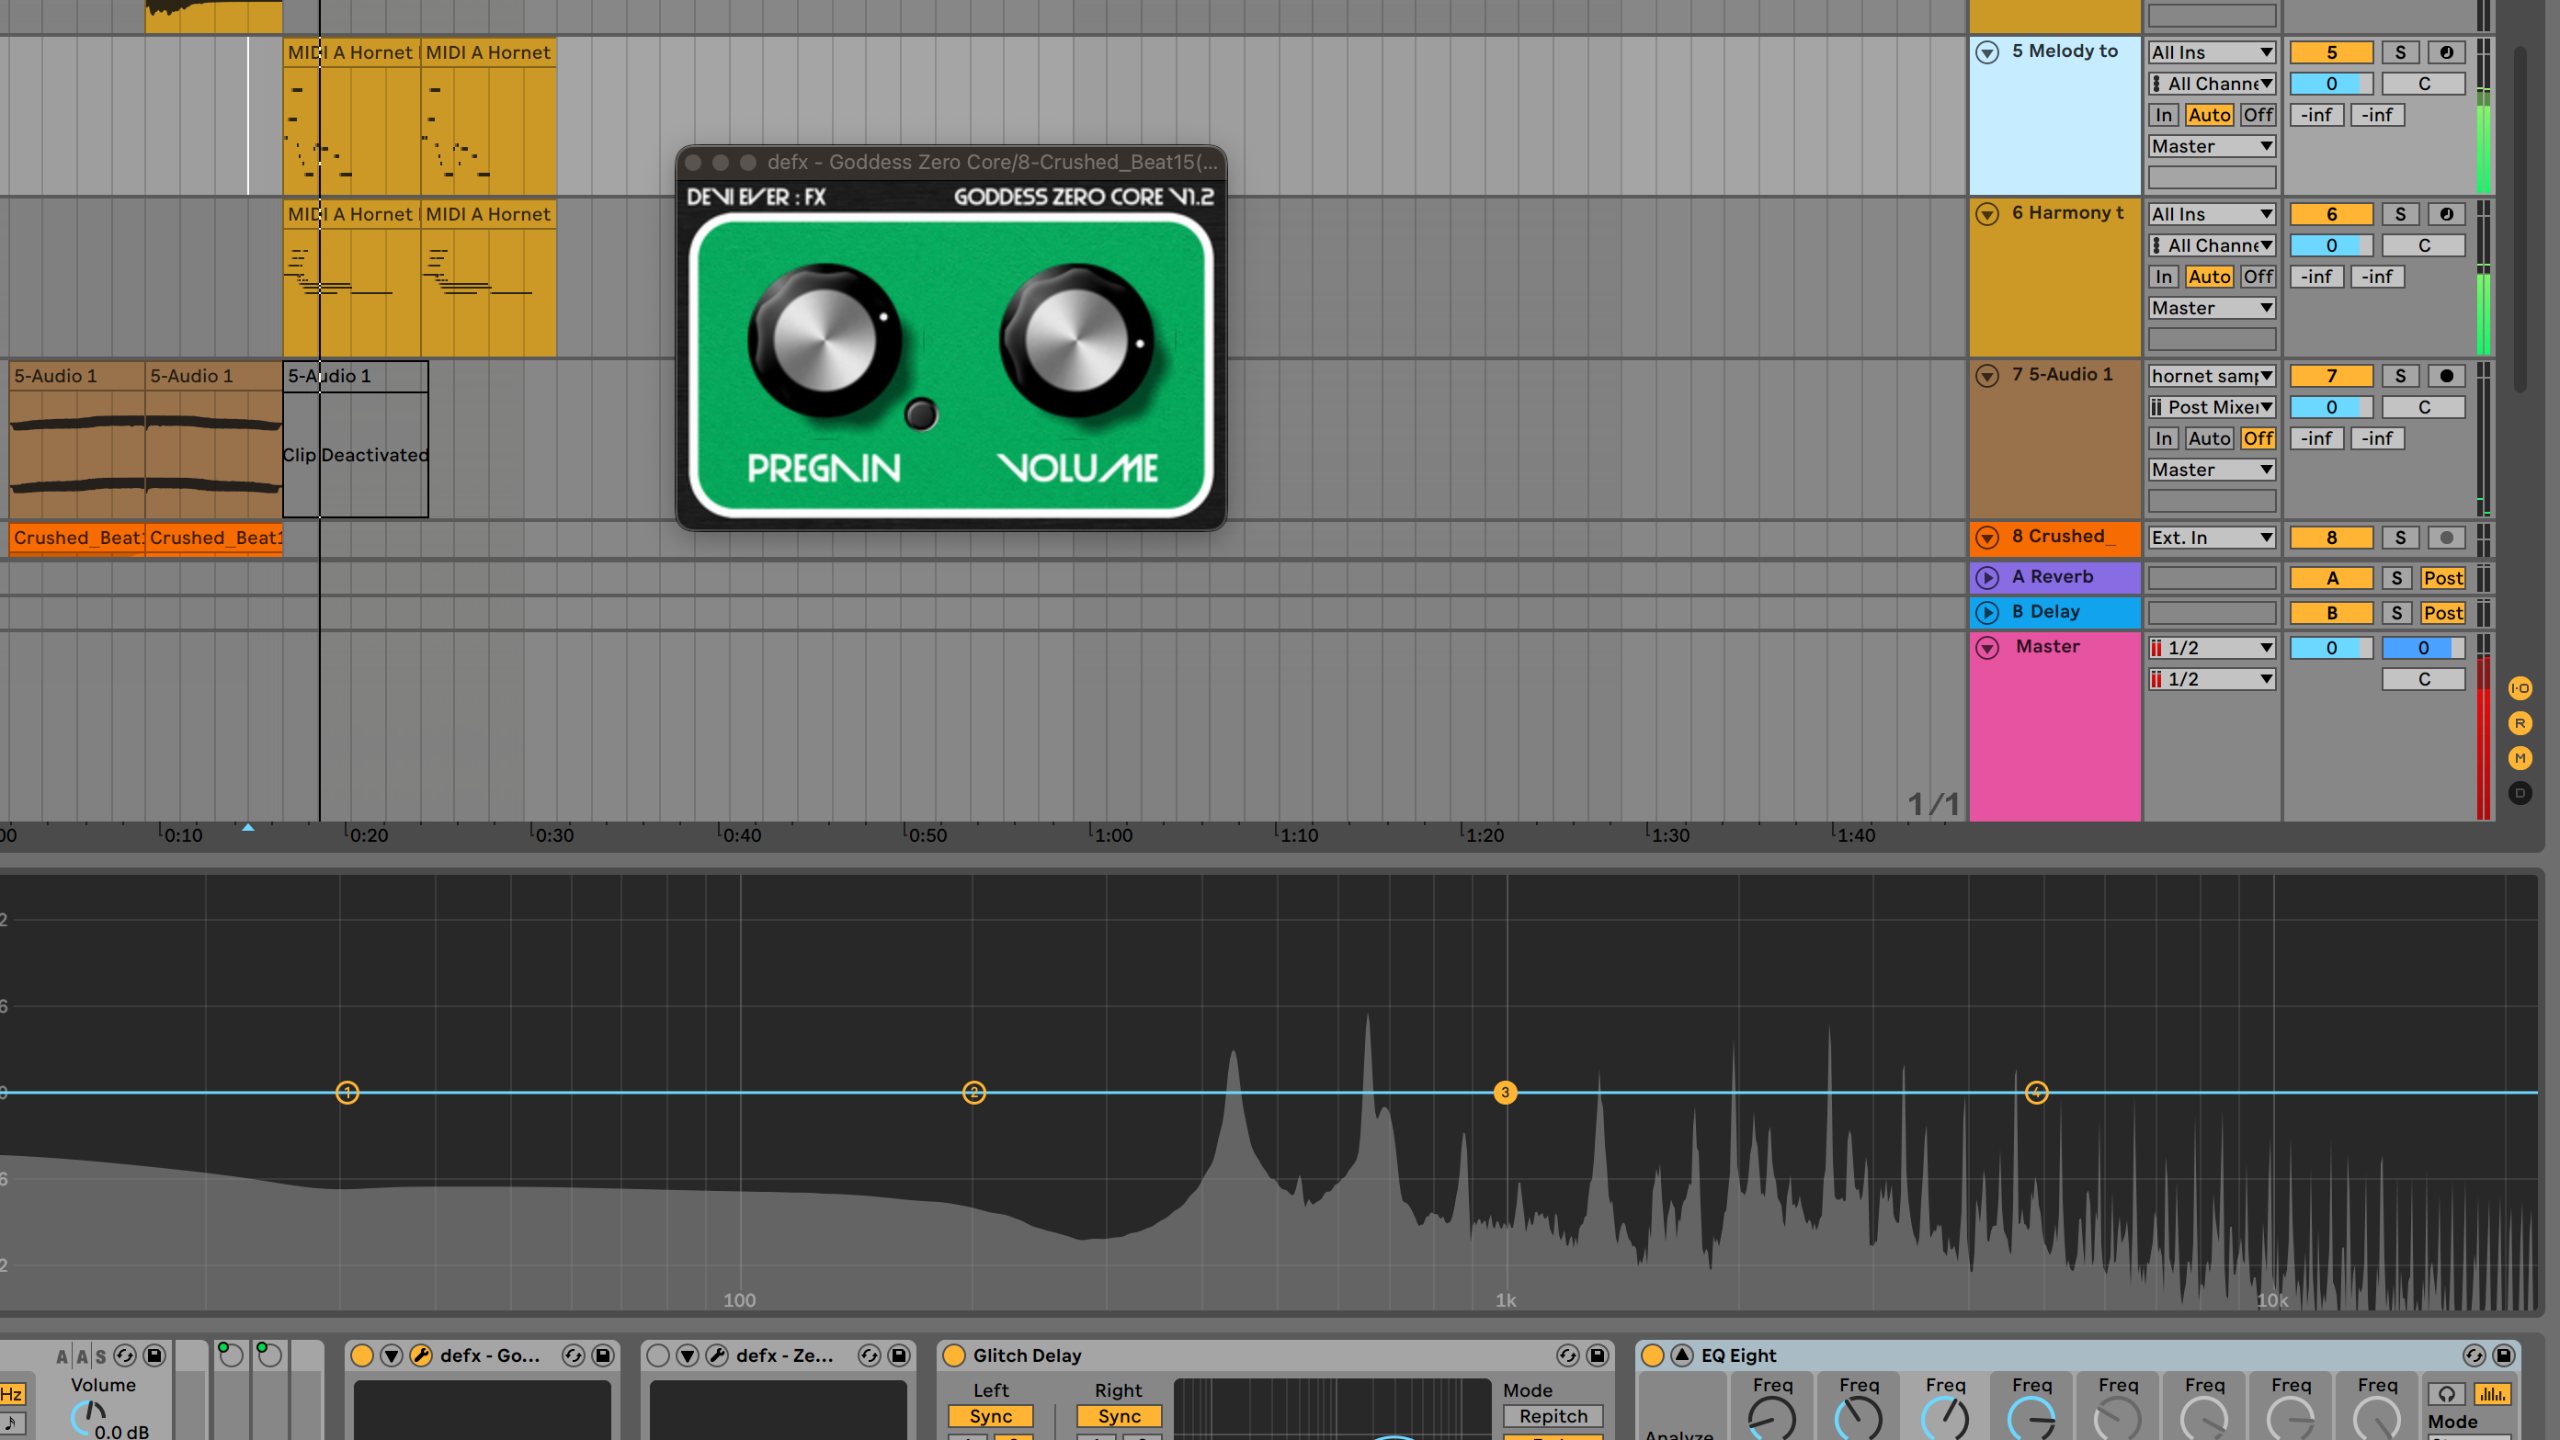2560x1440 pixels.
Task: Fold the 6 Harmony track
Action: (1987, 214)
